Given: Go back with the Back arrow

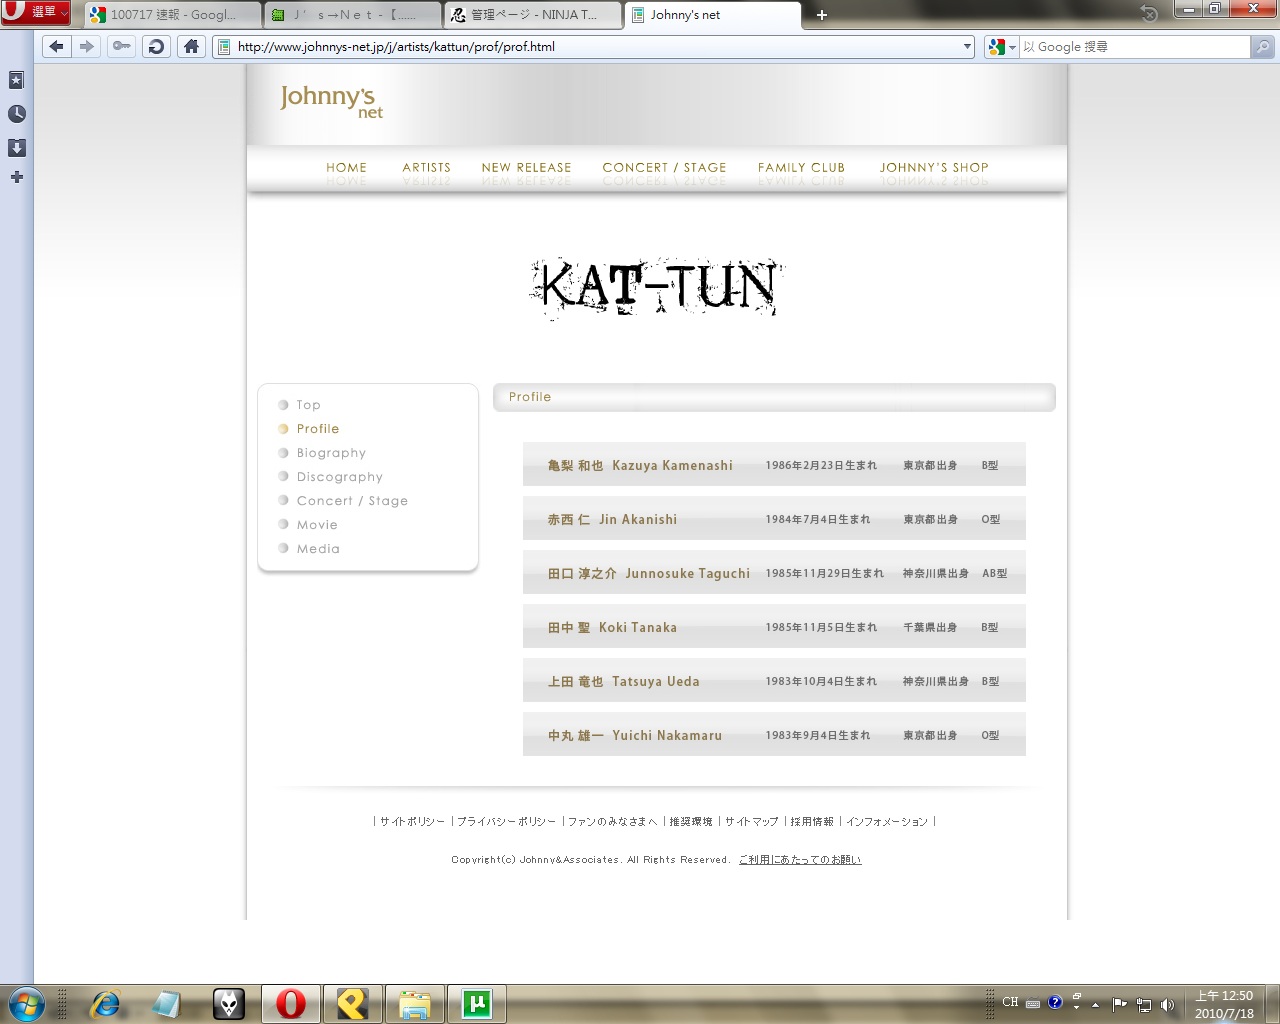Looking at the screenshot, I should (56, 46).
